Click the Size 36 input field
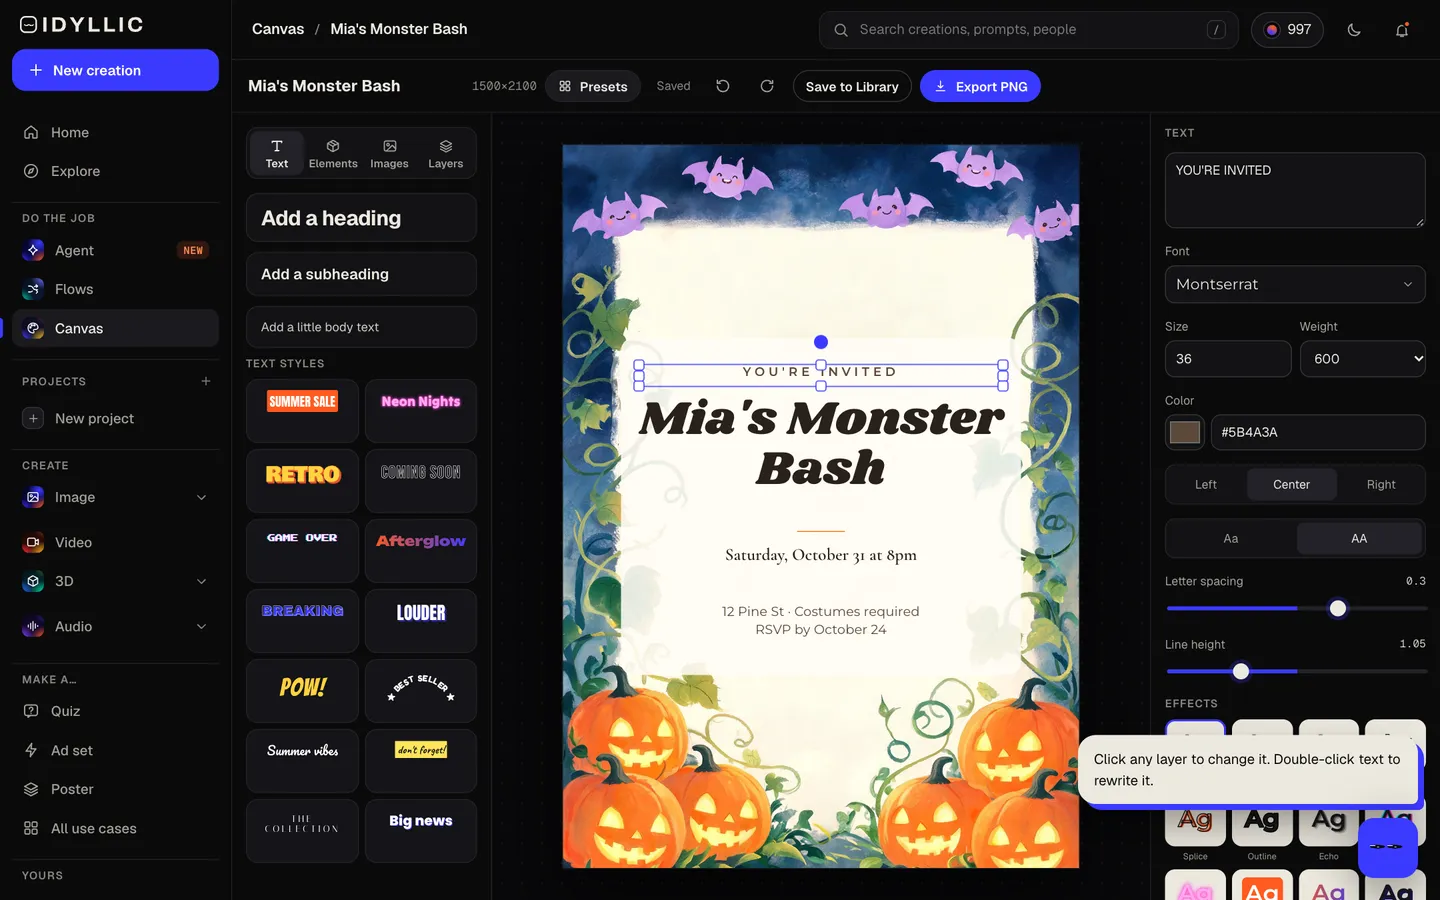Screen dimensions: 1440x900 pos(1228,359)
